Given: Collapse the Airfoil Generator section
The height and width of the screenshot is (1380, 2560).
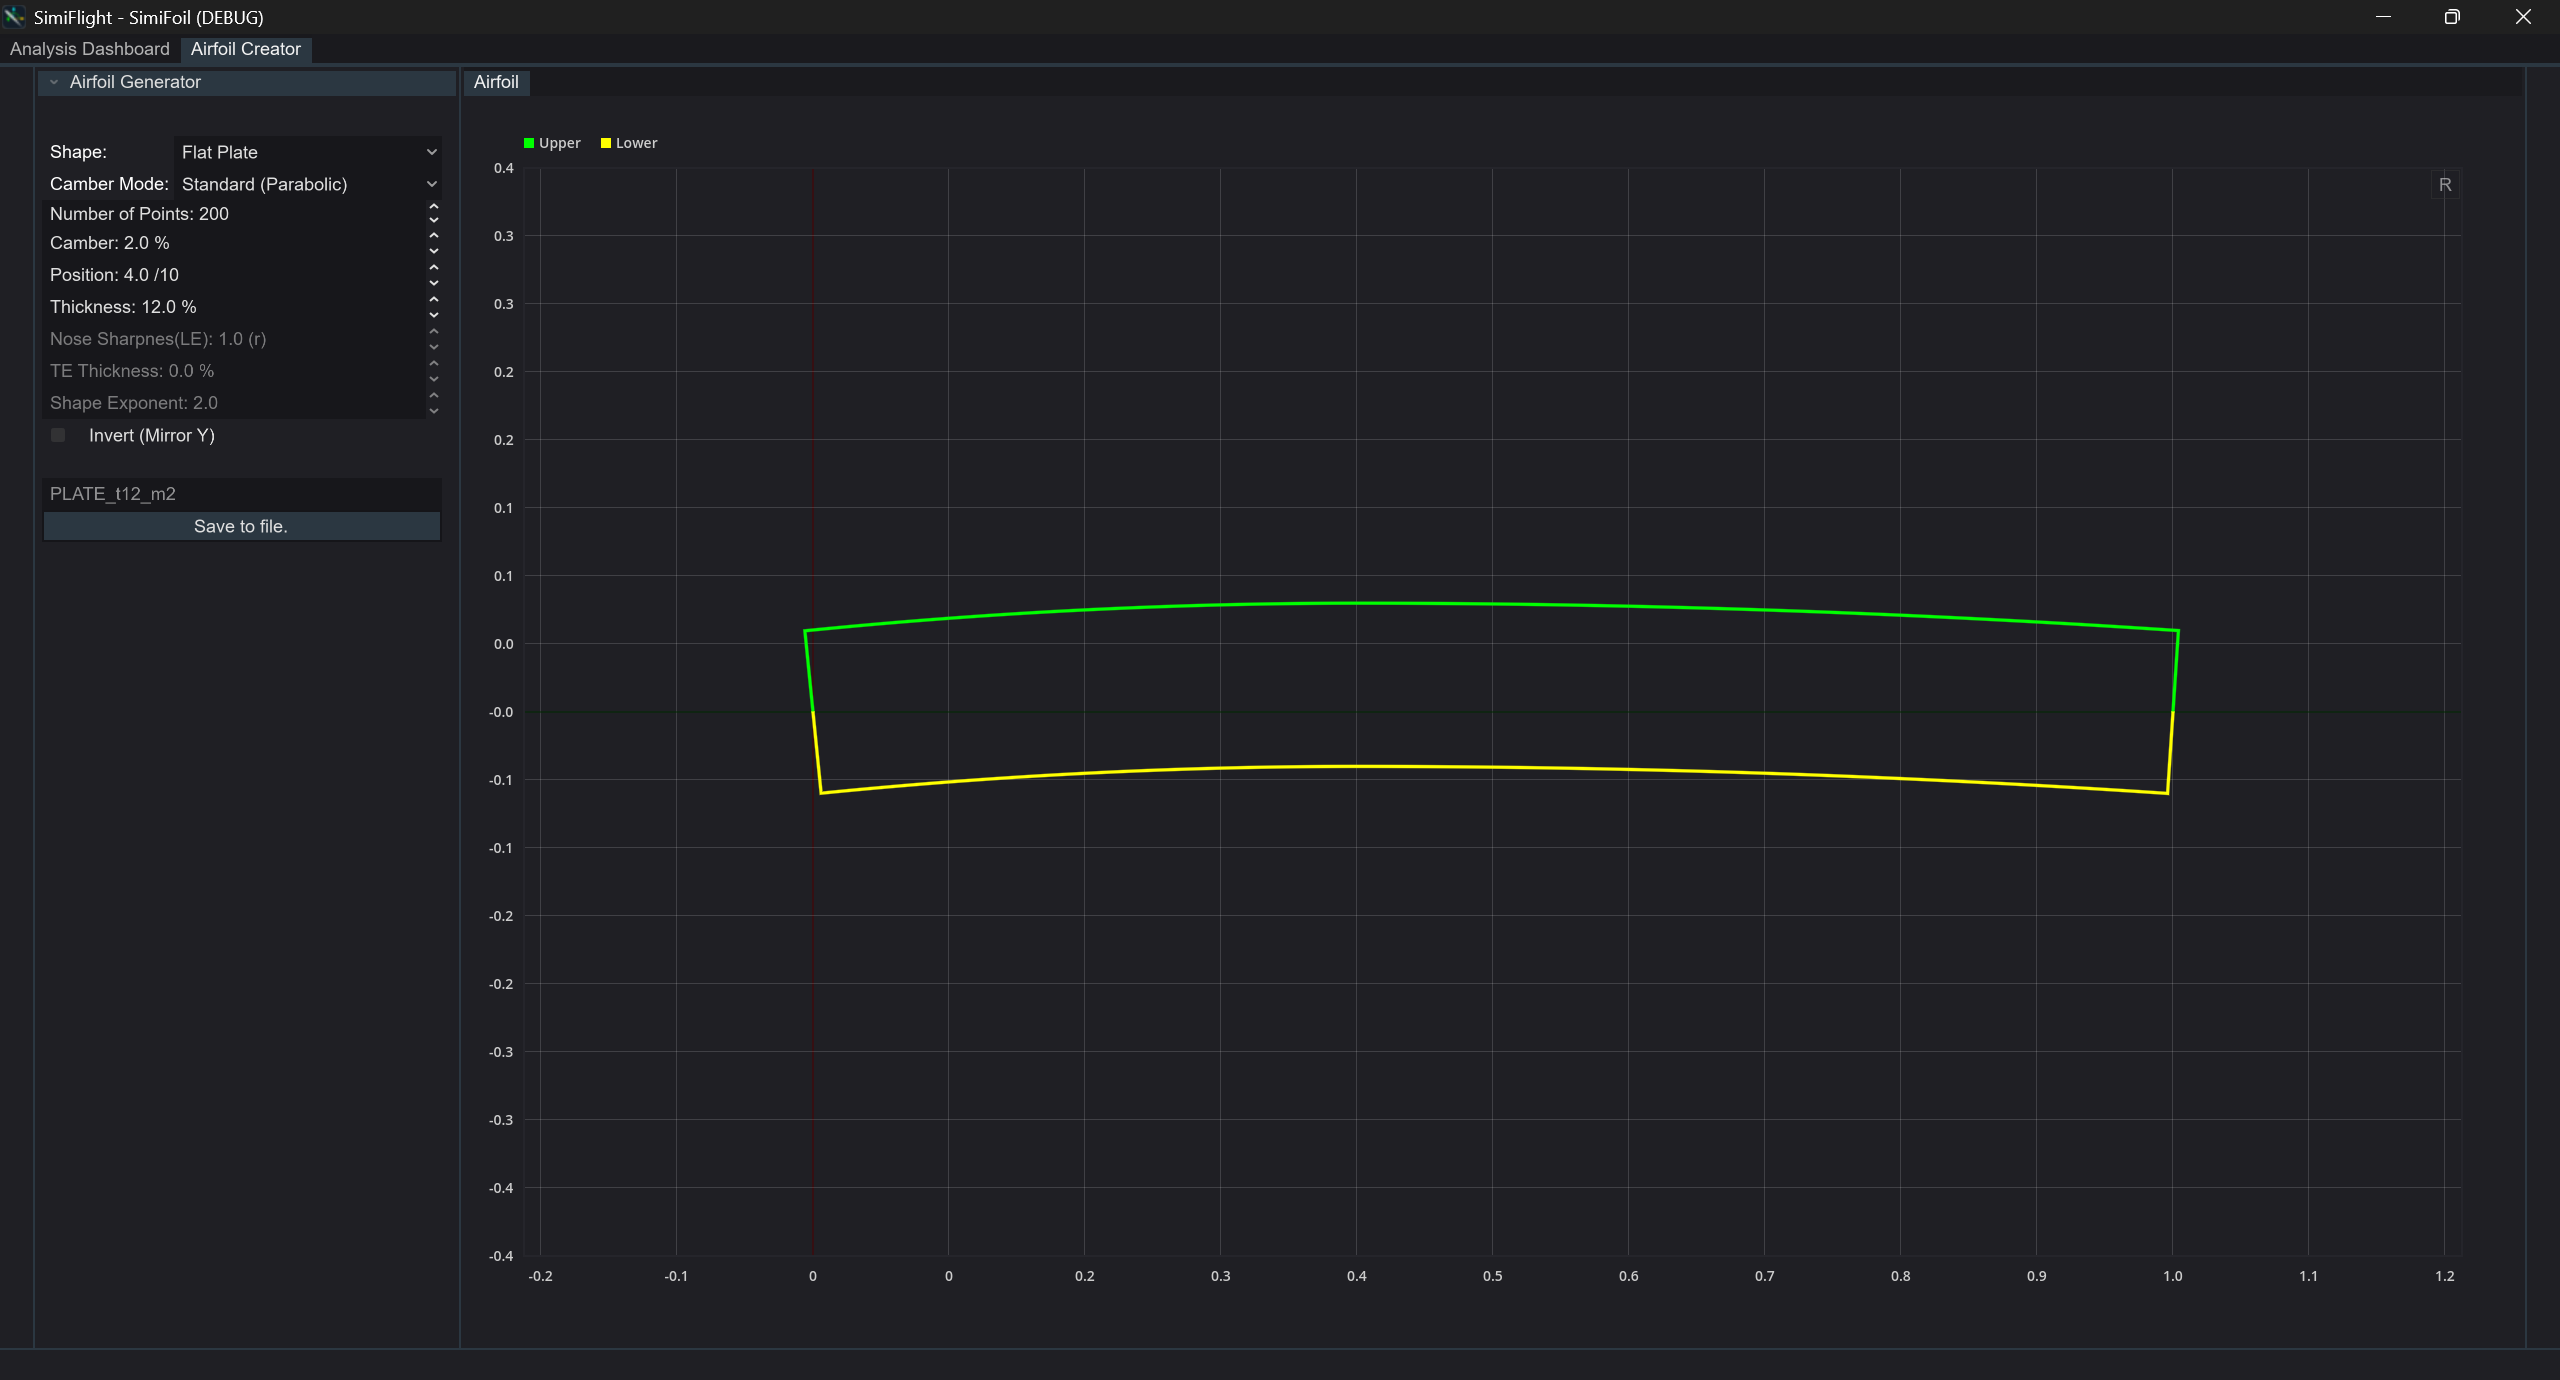Looking at the screenshot, I should tap(54, 82).
